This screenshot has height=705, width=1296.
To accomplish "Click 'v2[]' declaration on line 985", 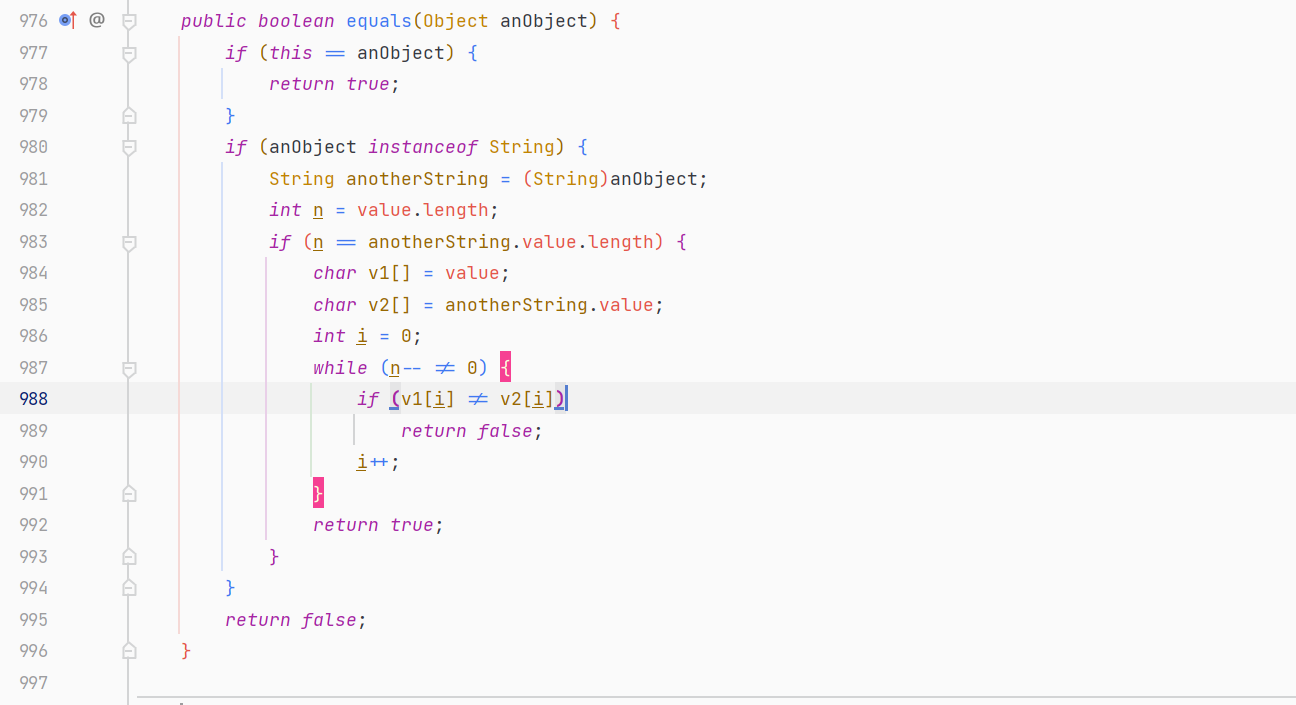I will click(x=390, y=305).
